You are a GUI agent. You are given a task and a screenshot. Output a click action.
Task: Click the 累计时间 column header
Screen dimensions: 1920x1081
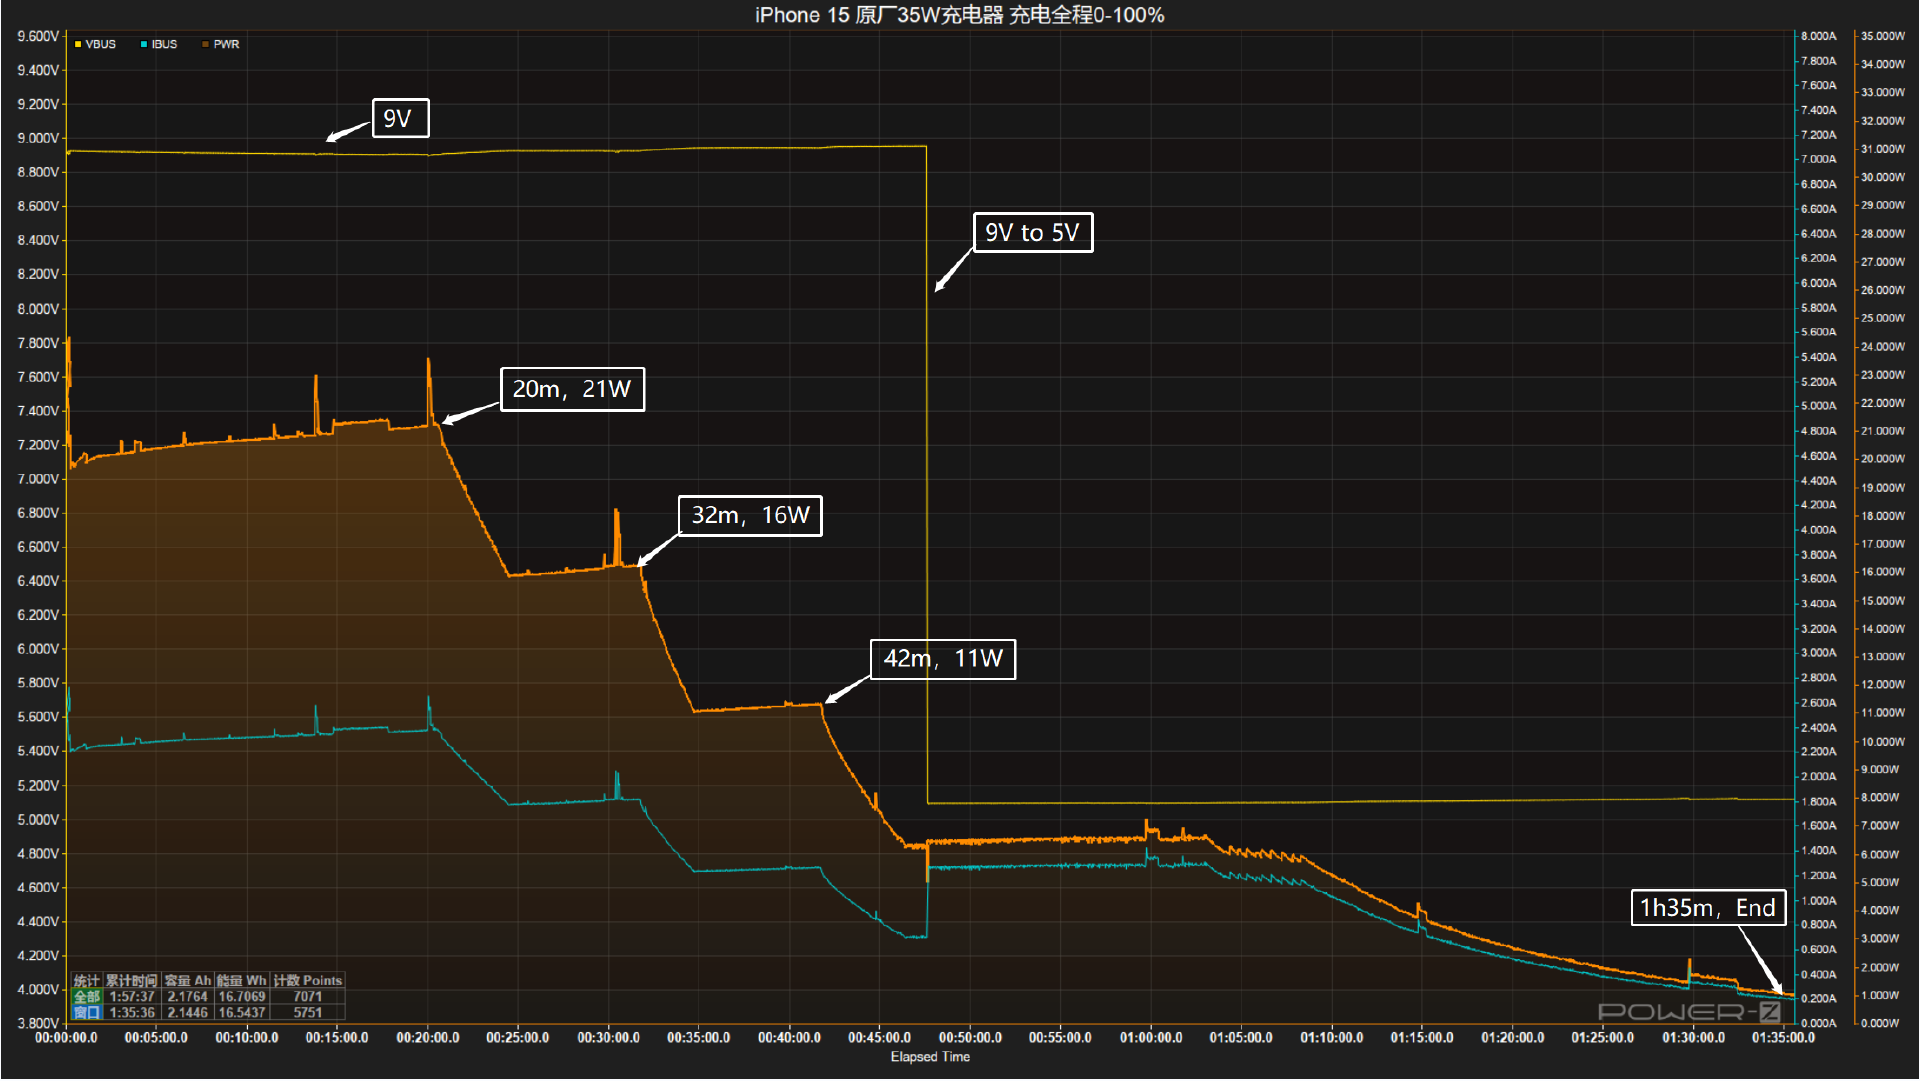(x=131, y=981)
